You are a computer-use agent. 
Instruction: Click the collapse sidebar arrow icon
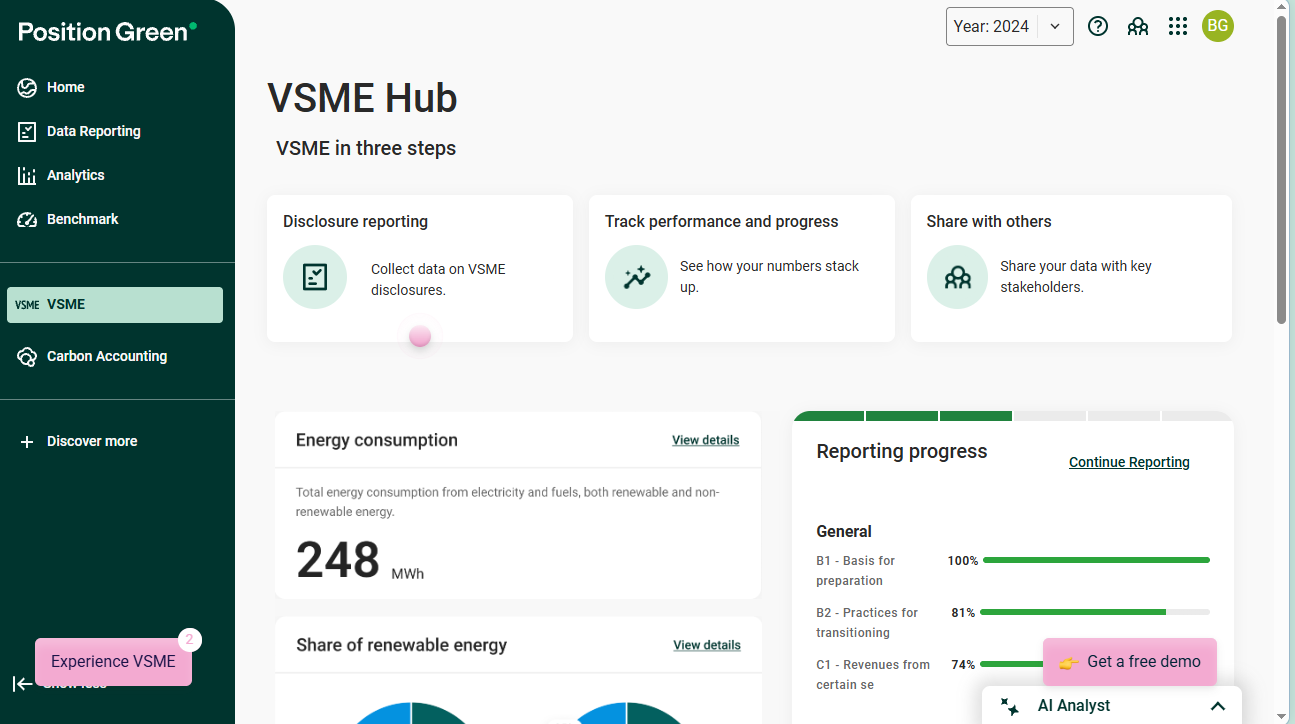(x=22, y=684)
